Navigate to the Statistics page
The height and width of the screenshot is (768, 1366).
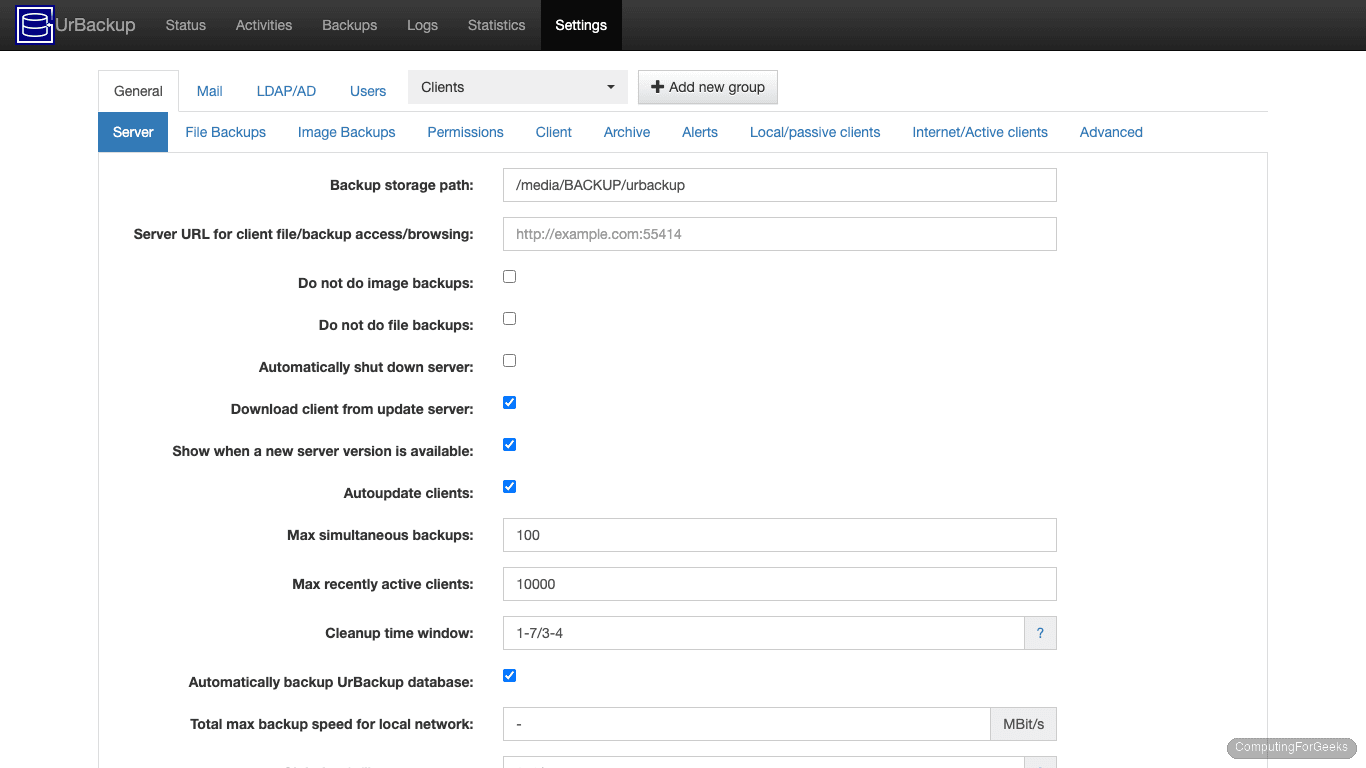pyautogui.click(x=496, y=25)
